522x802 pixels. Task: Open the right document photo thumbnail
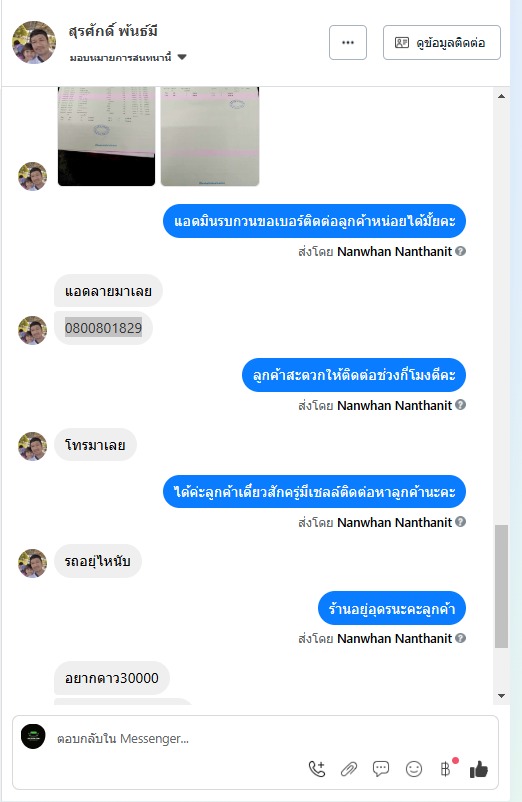pyautogui.click(x=210, y=136)
